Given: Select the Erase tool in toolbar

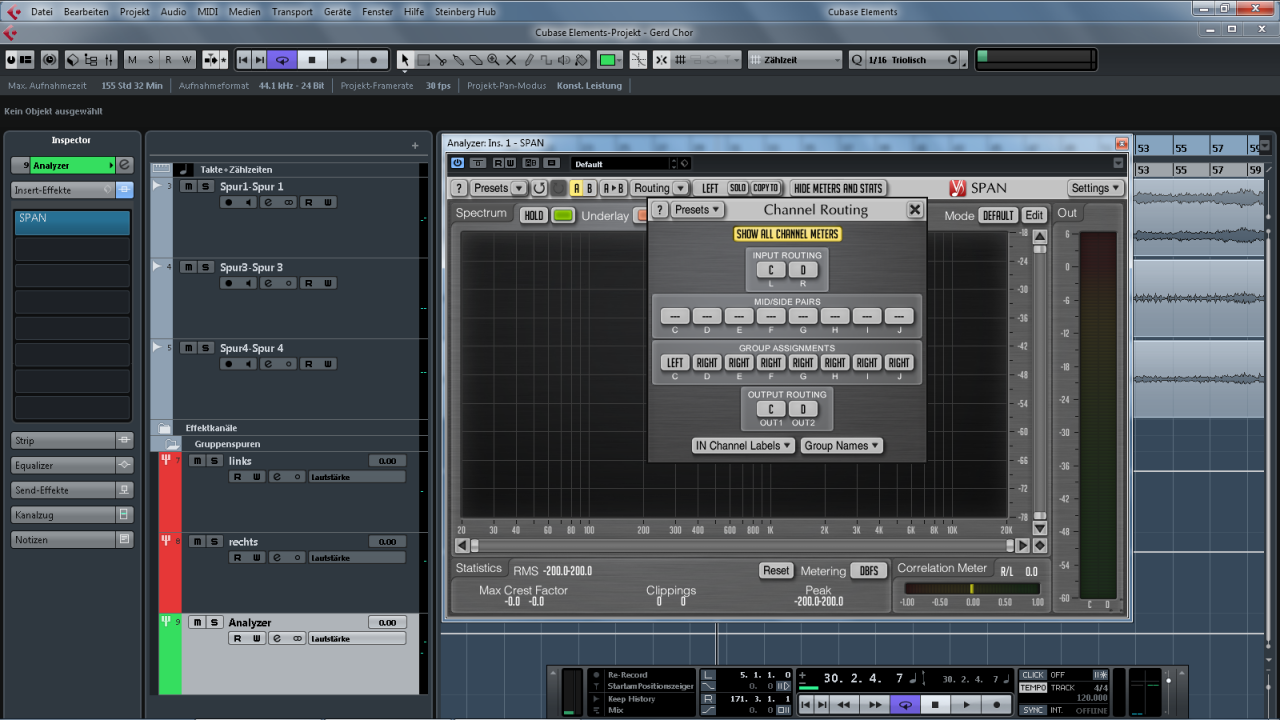Looking at the screenshot, I should pos(476,60).
